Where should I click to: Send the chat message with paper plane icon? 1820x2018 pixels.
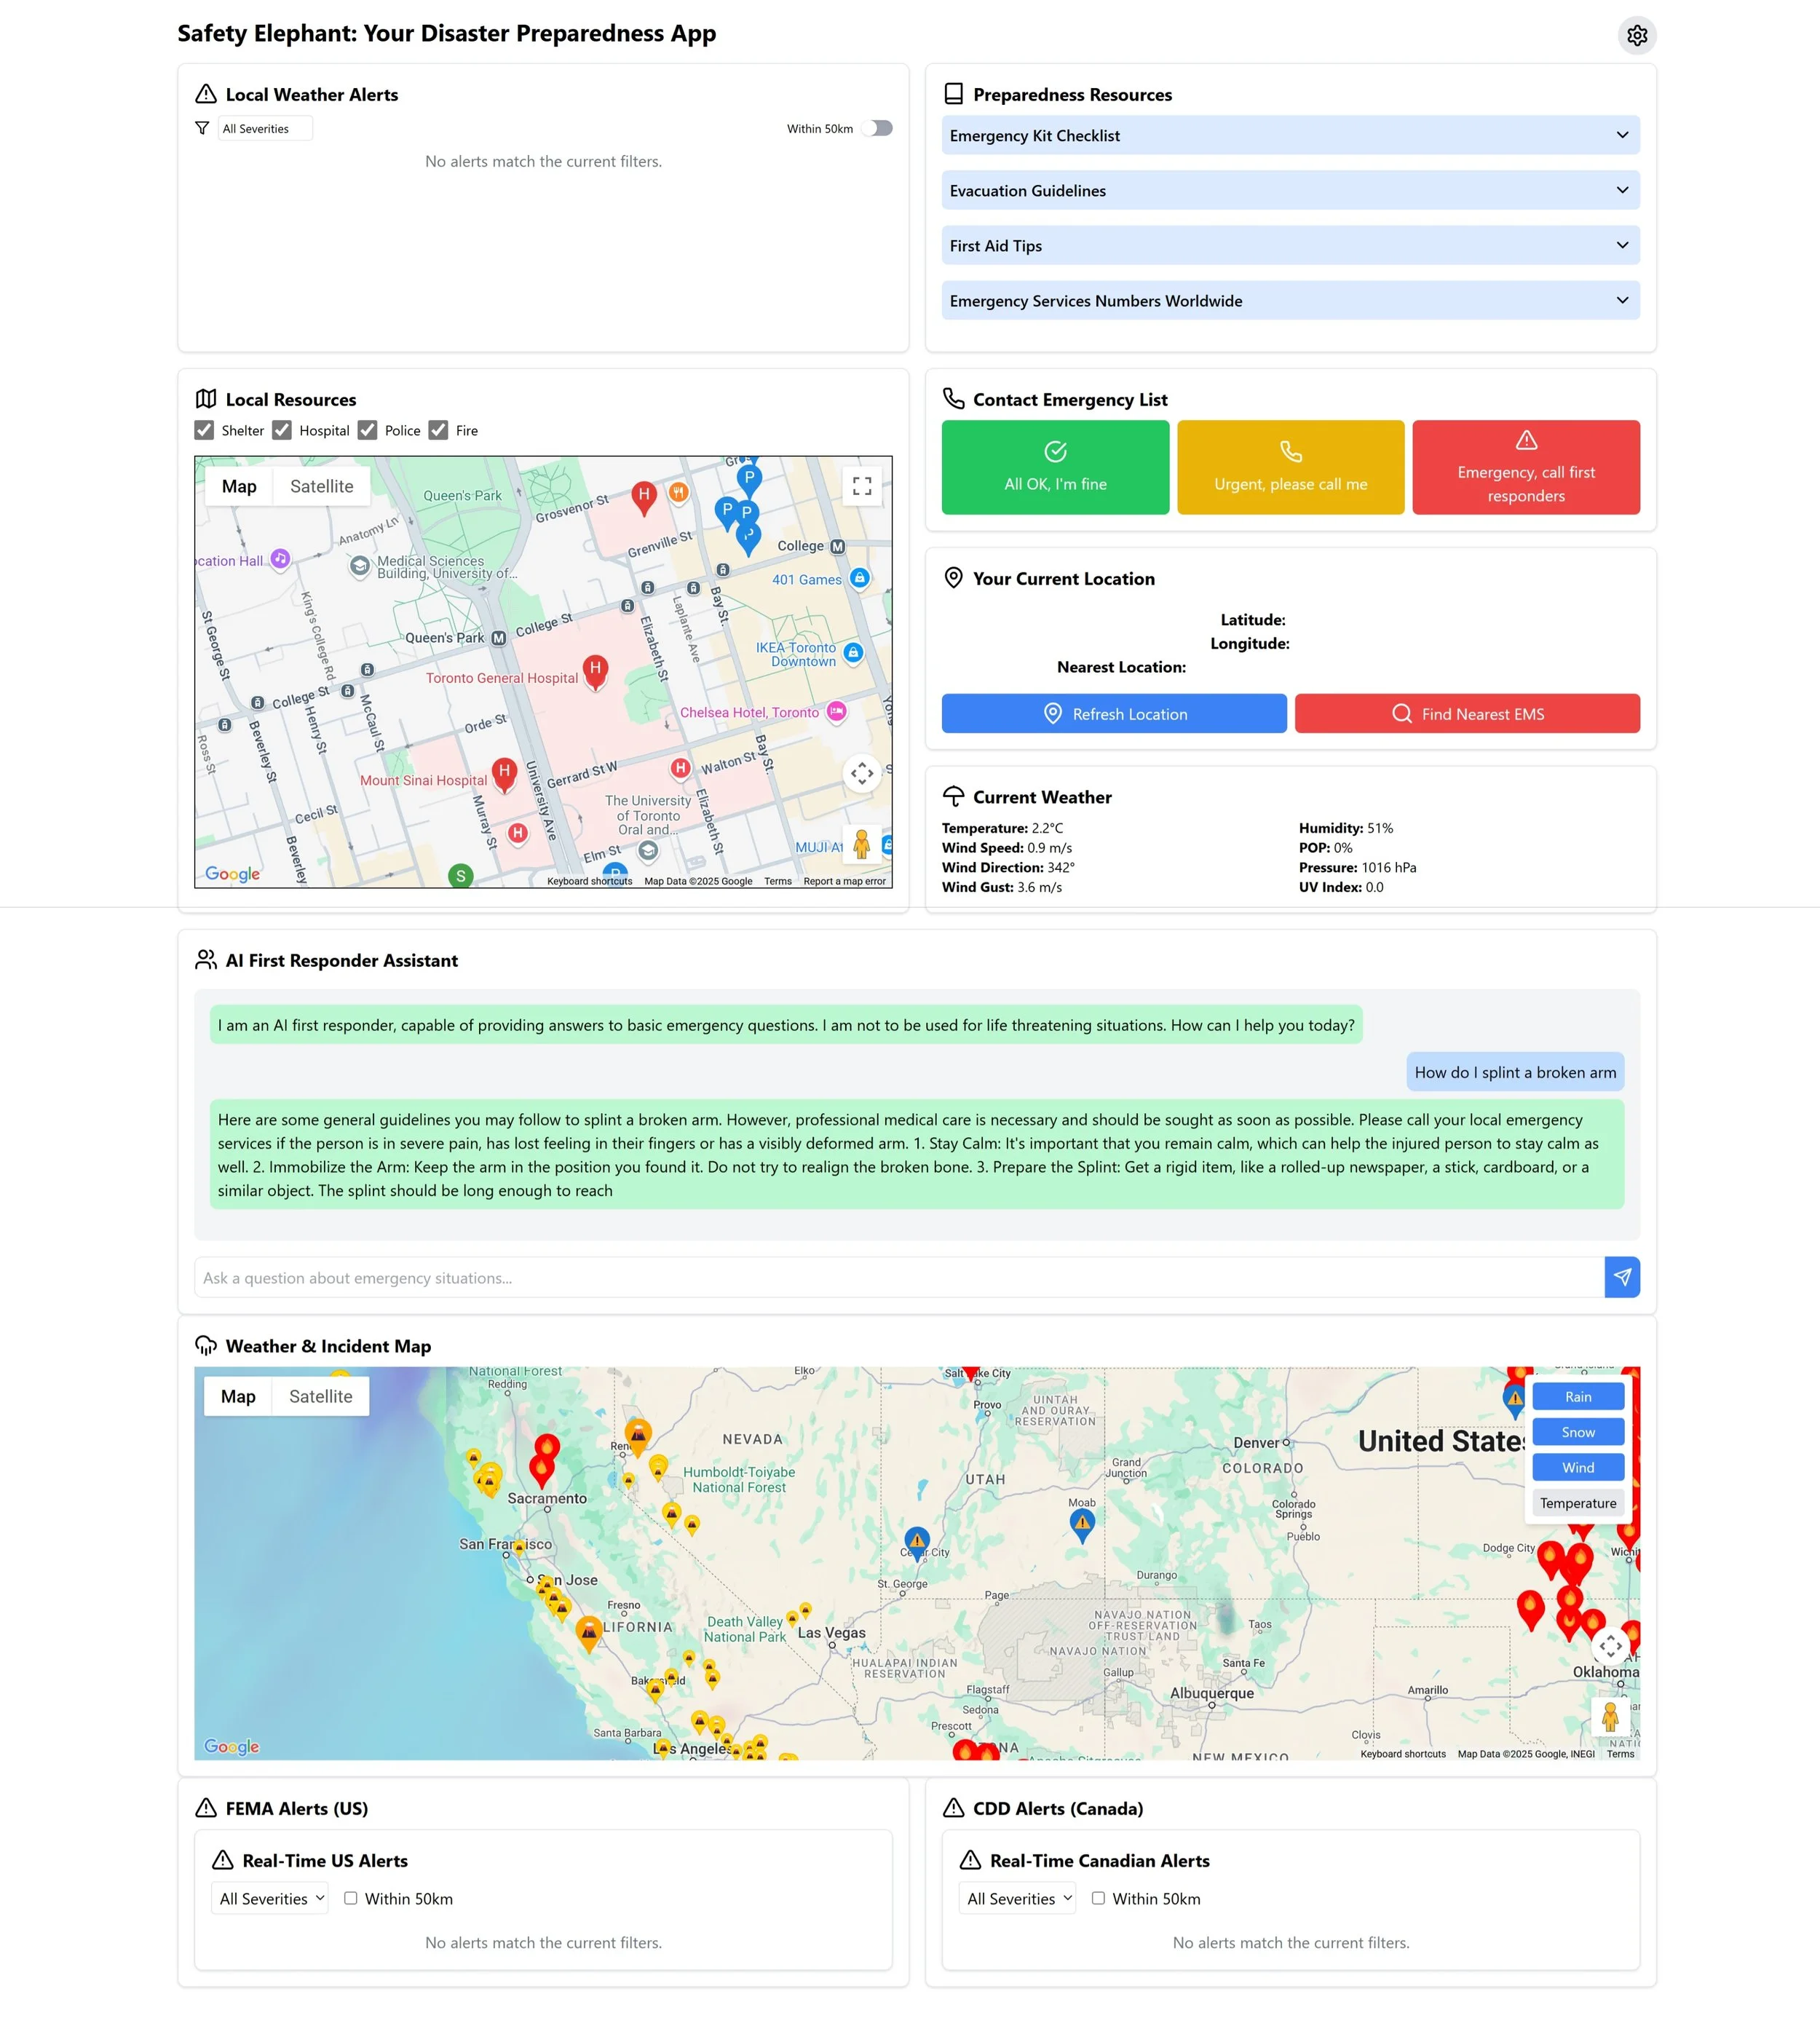click(1621, 1277)
